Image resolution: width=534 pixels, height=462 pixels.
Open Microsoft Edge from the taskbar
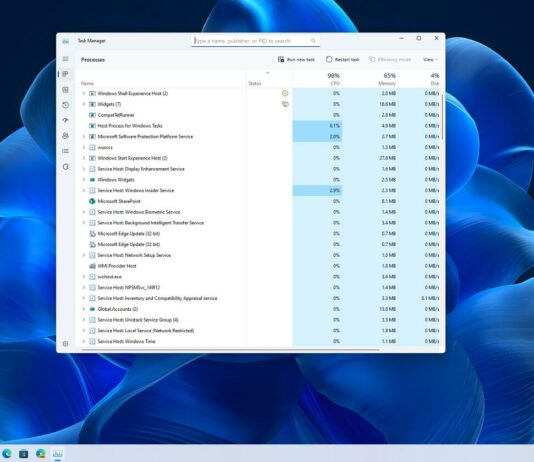7,453
